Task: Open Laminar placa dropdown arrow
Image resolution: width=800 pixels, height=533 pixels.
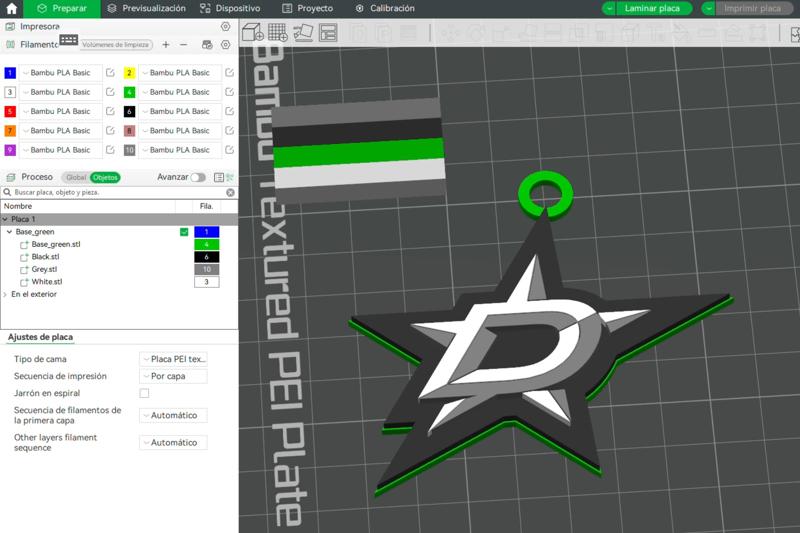Action: [x=609, y=9]
